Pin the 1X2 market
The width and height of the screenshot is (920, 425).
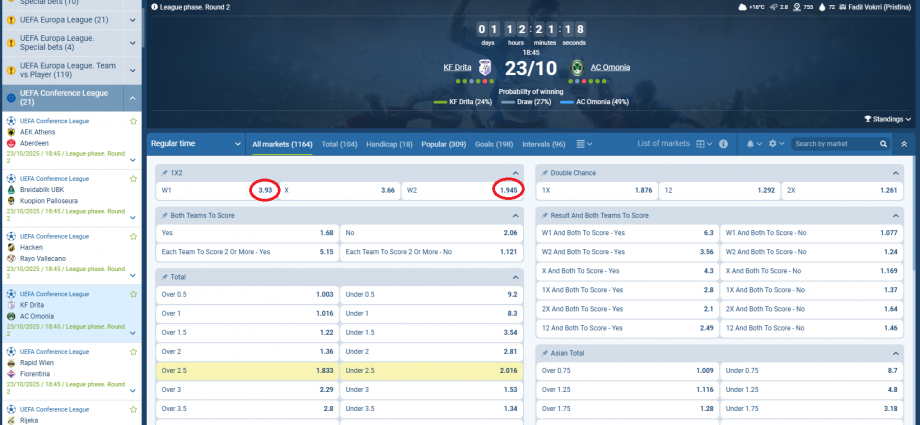point(165,173)
